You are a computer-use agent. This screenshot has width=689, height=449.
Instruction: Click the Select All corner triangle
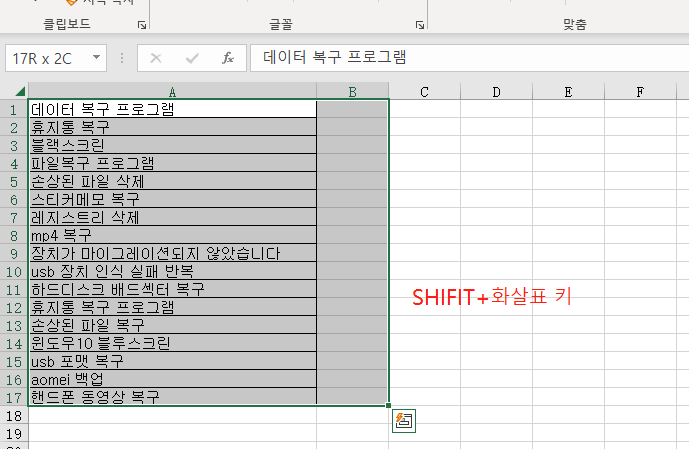[x=20, y=91]
